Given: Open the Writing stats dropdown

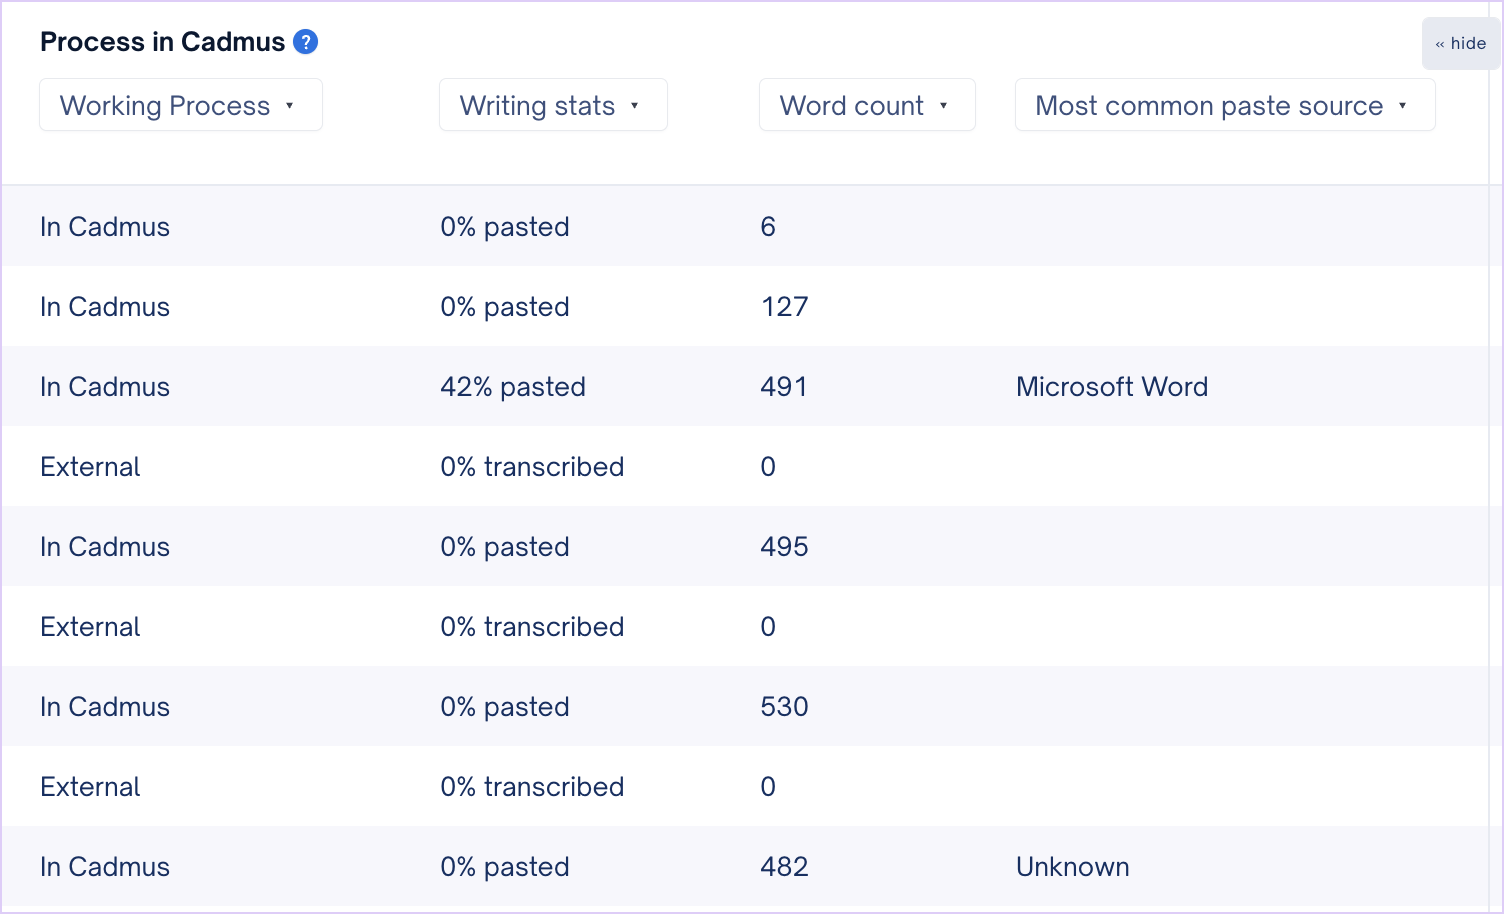Looking at the screenshot, I should click(x=553, y=105).
